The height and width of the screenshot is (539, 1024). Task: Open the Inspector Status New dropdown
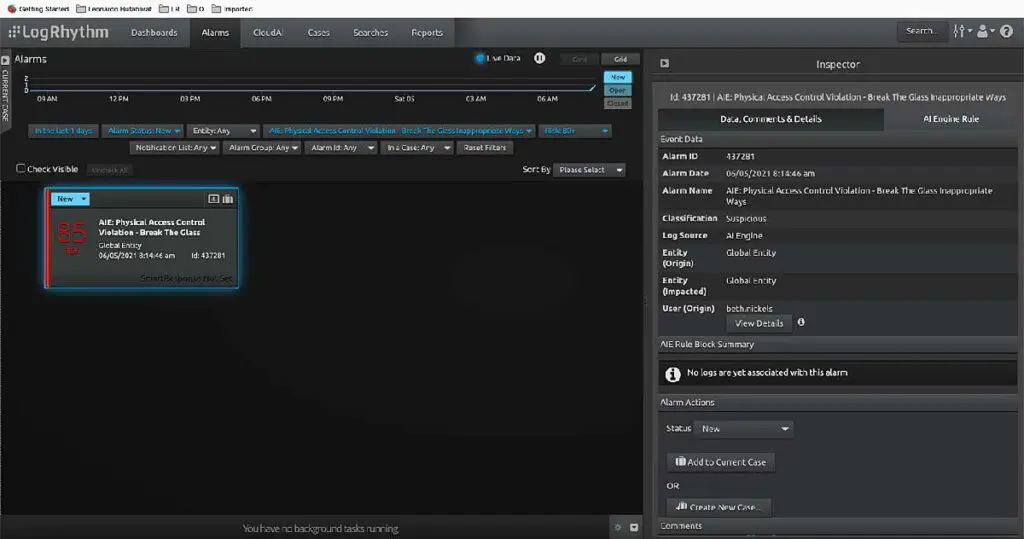(744, 429)
